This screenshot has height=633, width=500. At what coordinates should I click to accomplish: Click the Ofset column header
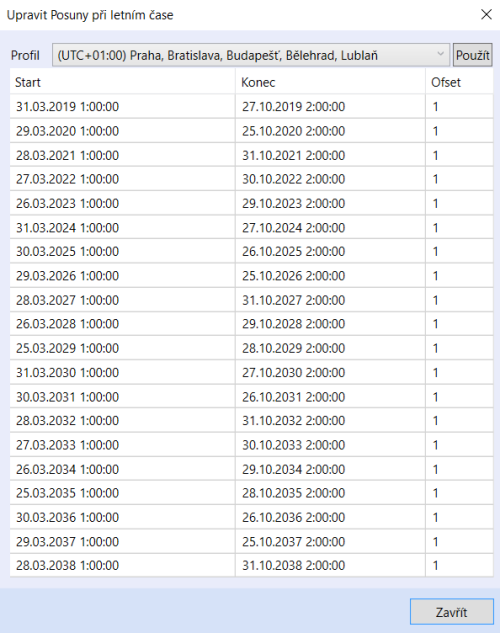(x=459, y=82)
